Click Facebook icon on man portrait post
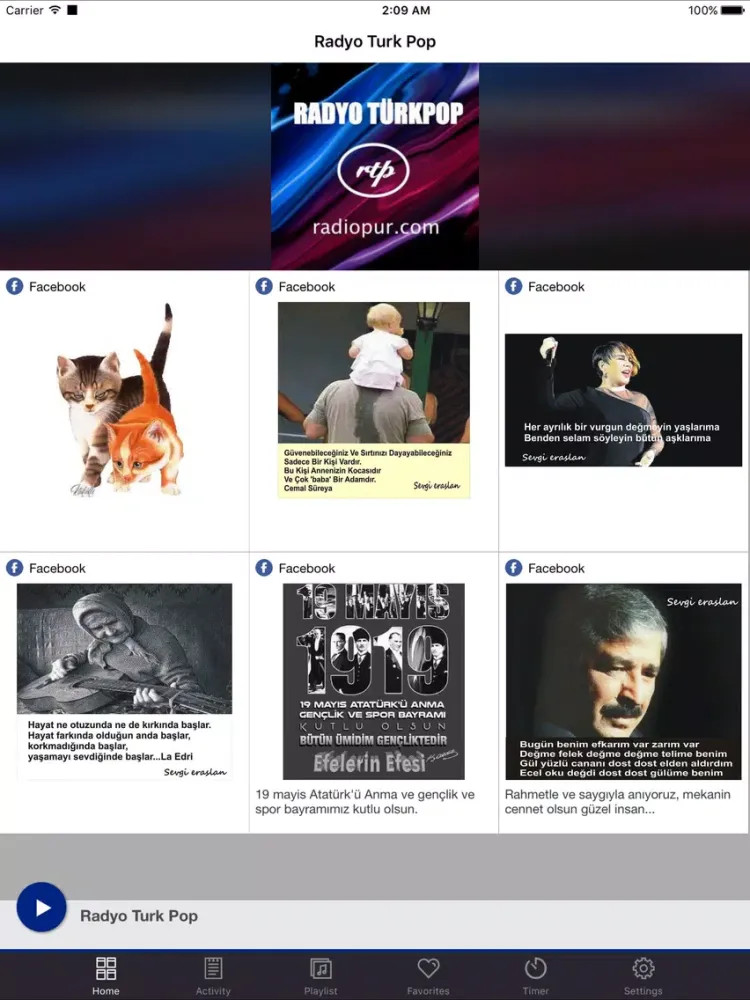Screen dimensions: 750x1000 coord(513,568)
